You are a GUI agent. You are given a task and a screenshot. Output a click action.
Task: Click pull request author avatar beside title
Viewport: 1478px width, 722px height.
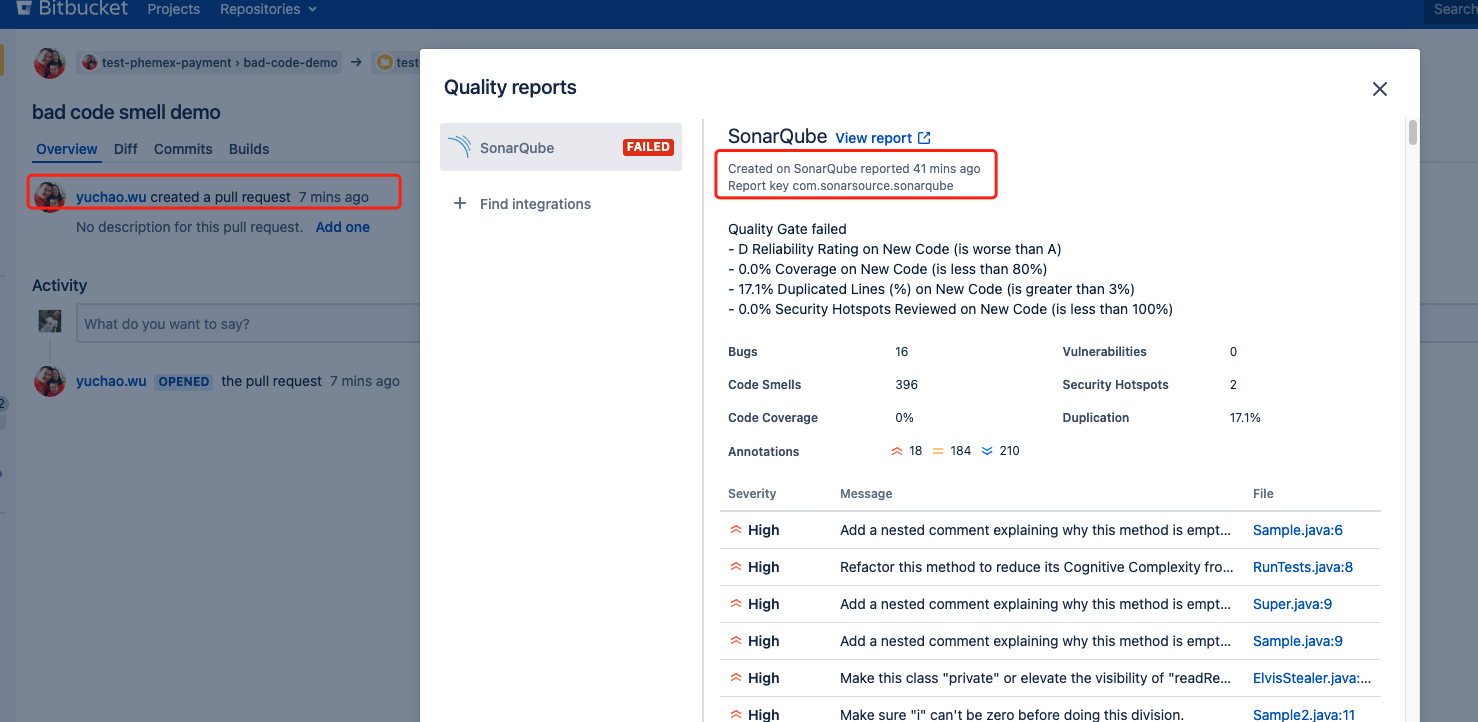pyautogui.click(x=50, y=62)
